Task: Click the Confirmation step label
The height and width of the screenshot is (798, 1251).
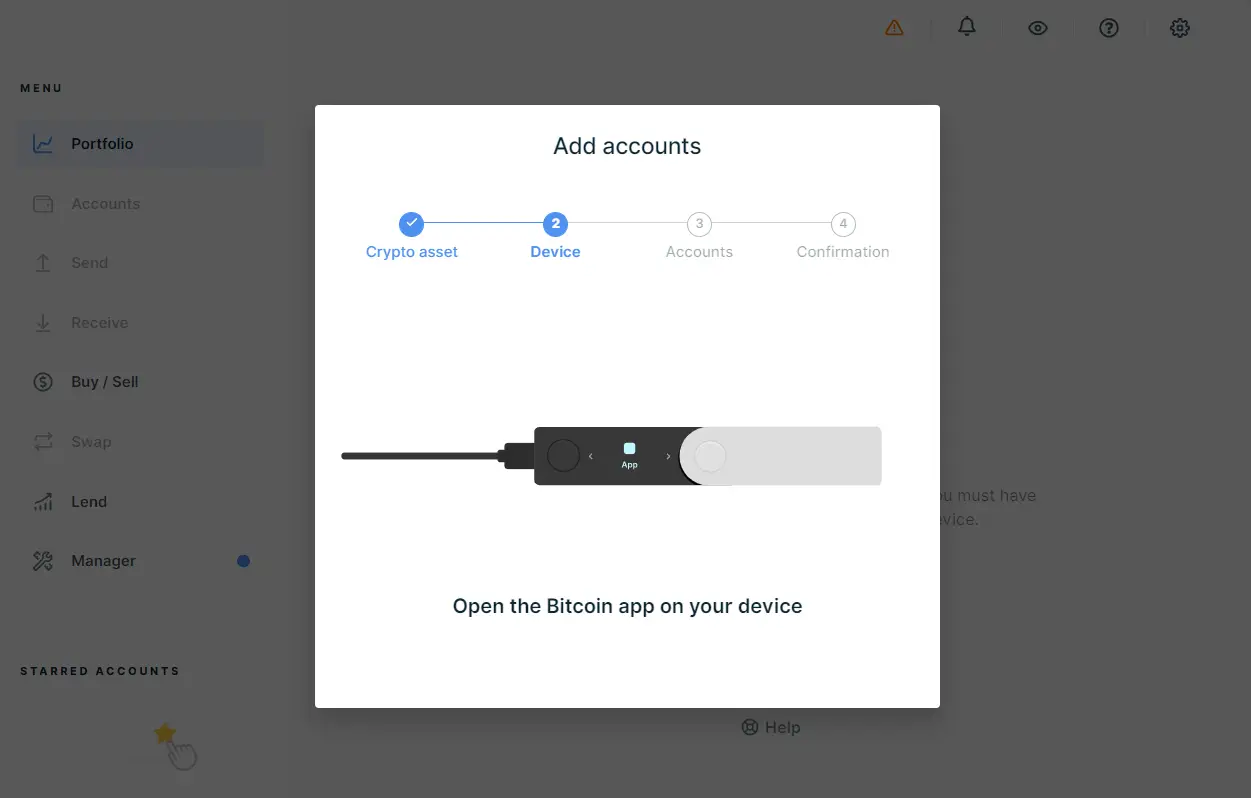Action: point(843,252)
